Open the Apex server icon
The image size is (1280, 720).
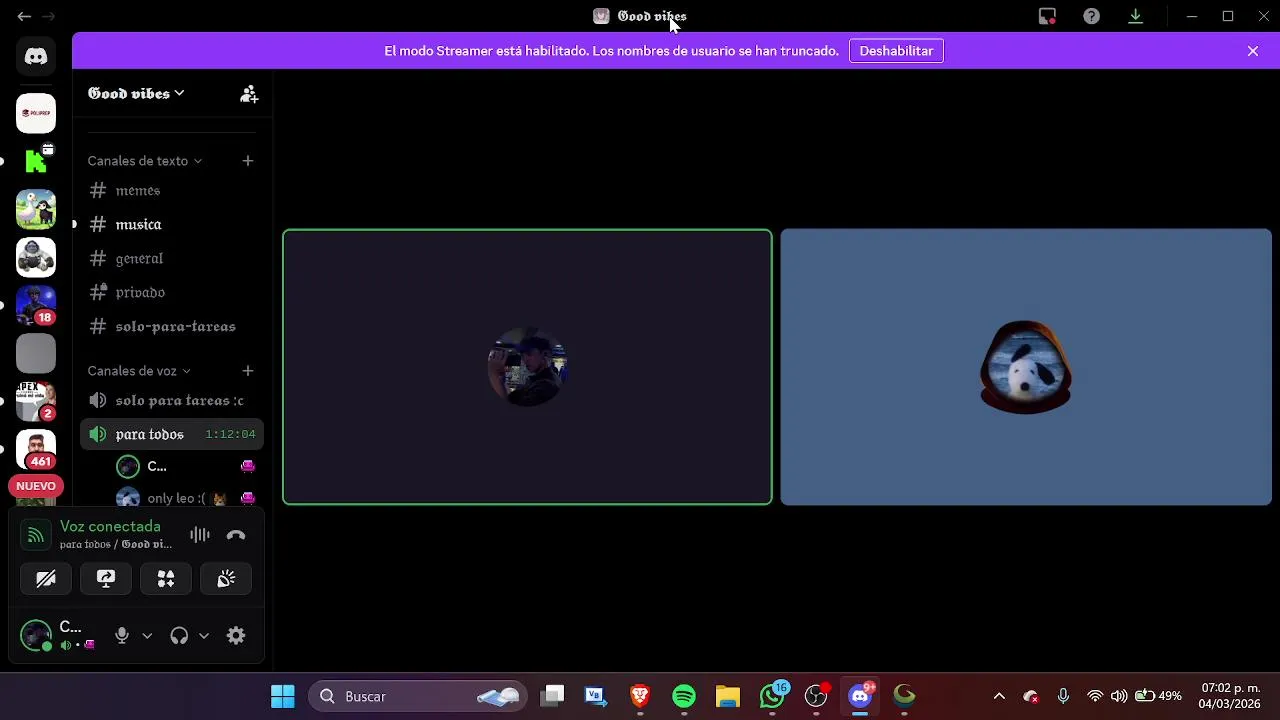pos(36,401)
